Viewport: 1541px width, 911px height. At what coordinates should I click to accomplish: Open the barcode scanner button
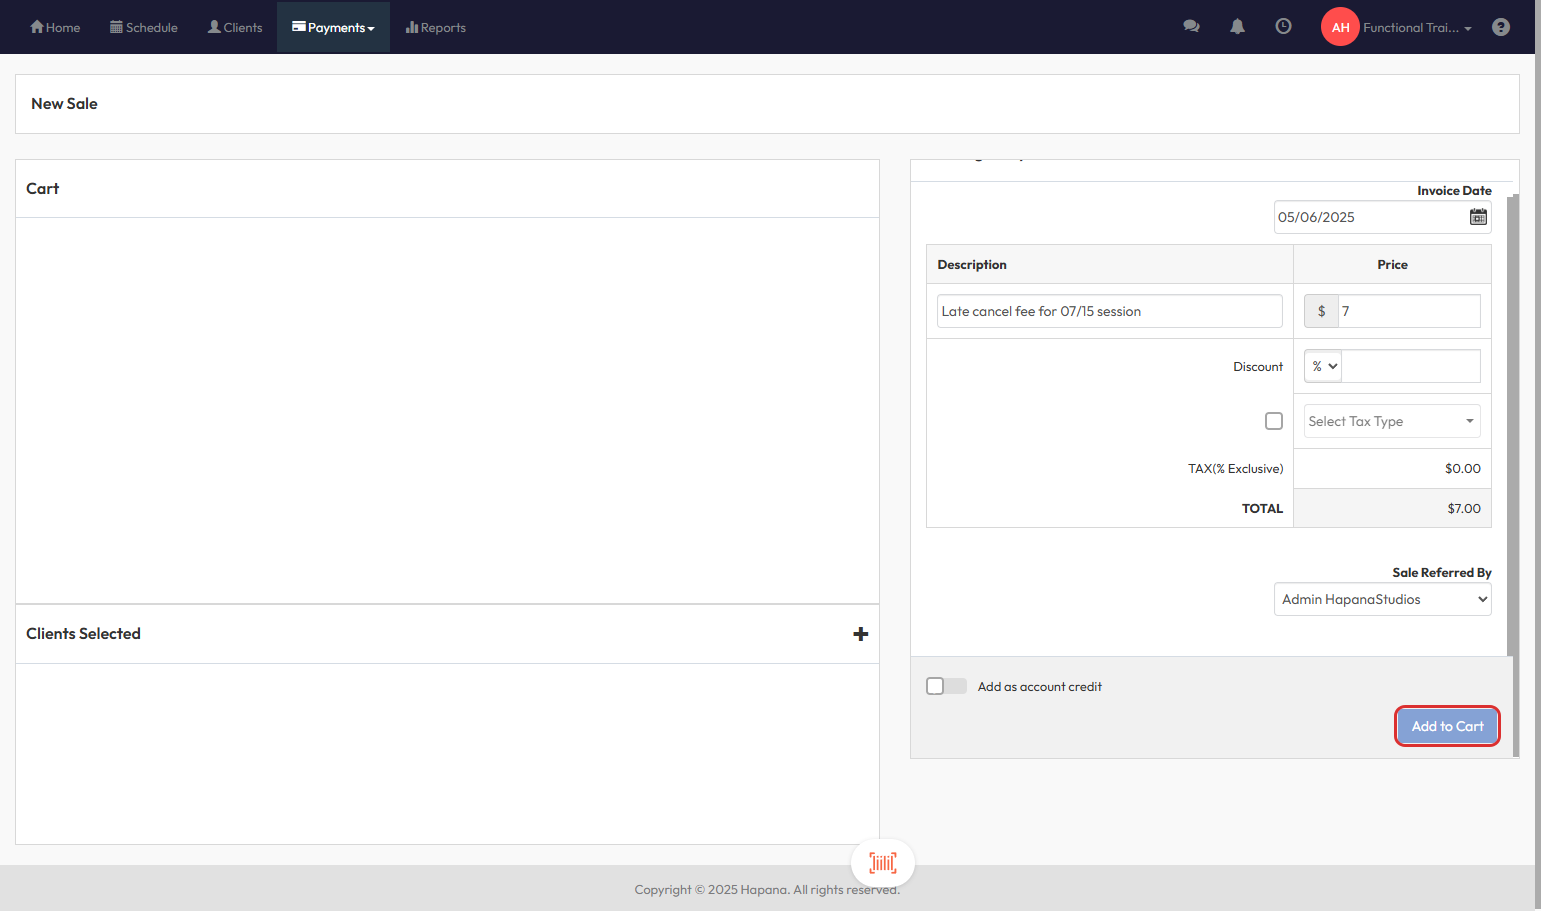(882, 862)
